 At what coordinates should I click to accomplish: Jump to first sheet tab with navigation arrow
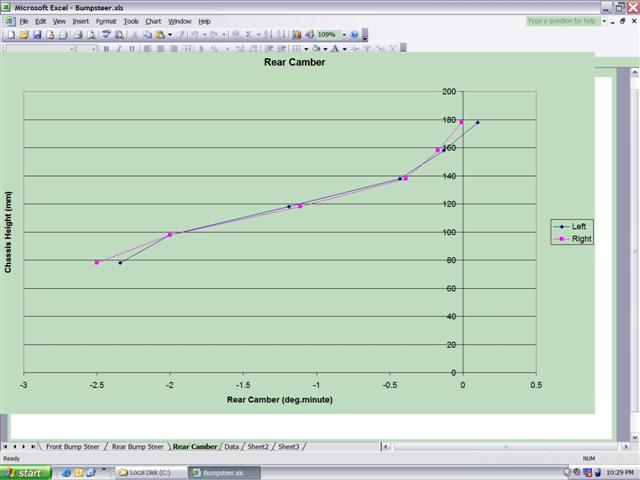click(5, 447)
